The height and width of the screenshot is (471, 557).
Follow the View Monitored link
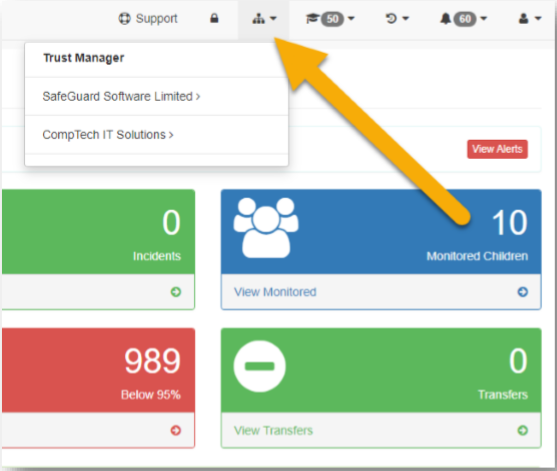click(x=275, y=292)
